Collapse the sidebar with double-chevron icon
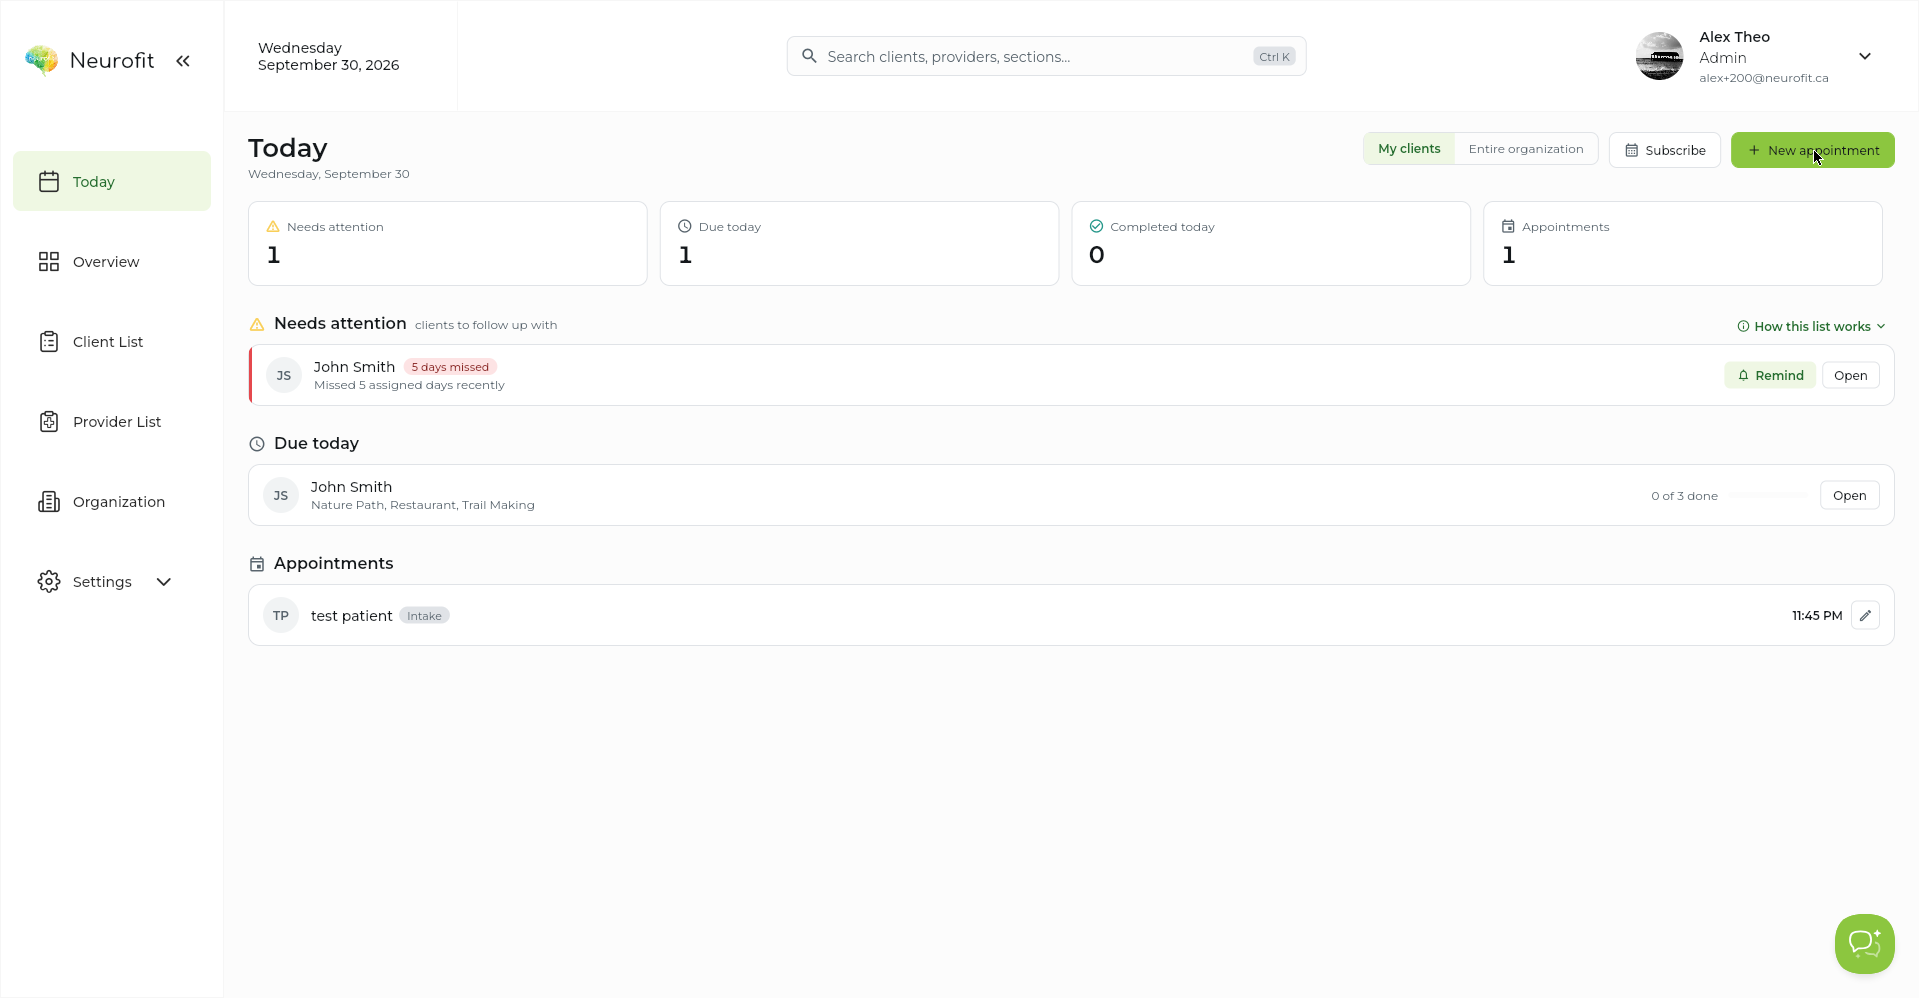The height and width of the screenshot is (998, 1919). coord(183,61)
